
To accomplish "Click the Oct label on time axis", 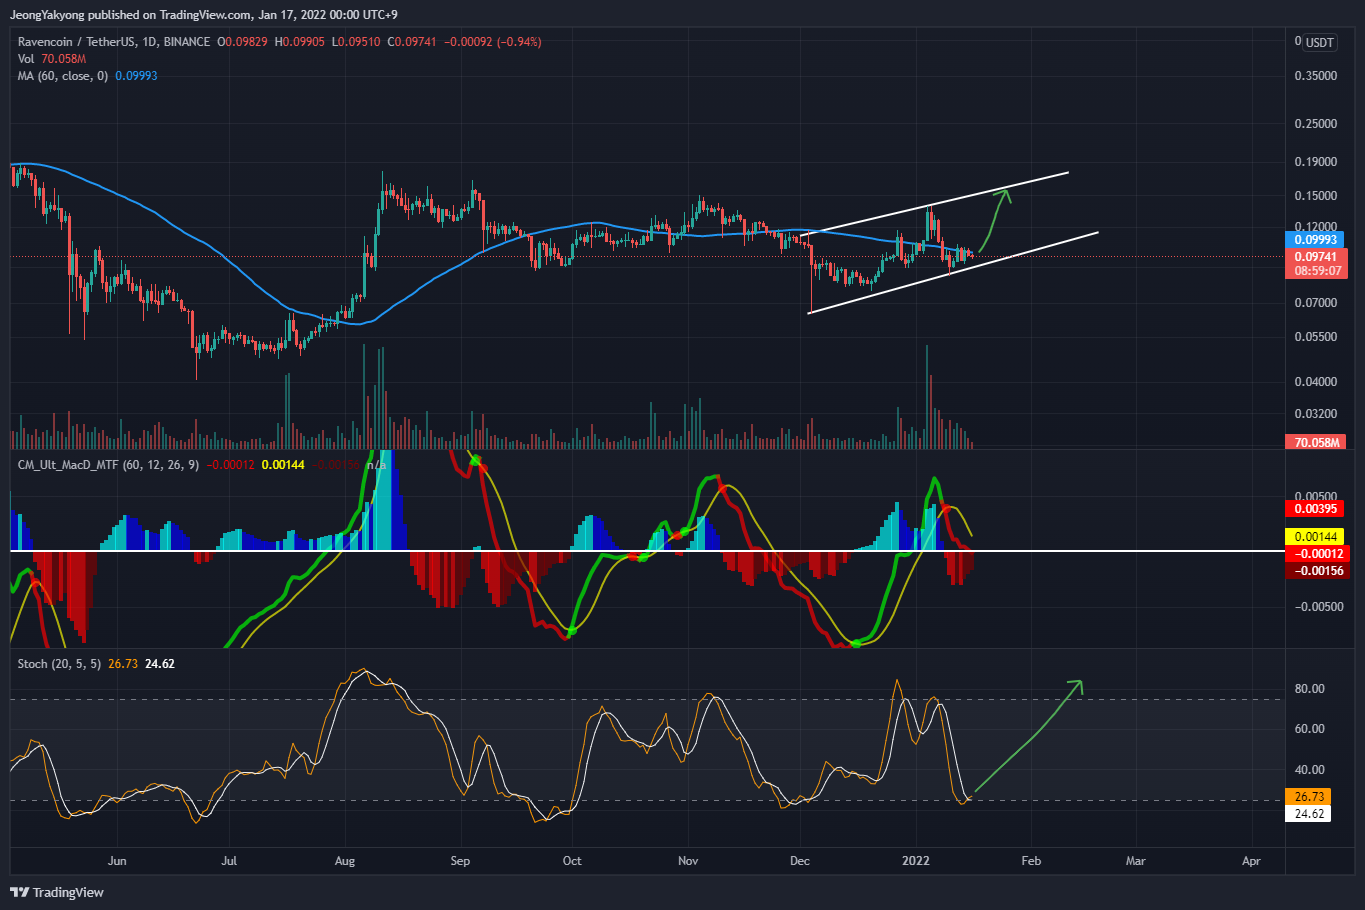I will (572, 861).
